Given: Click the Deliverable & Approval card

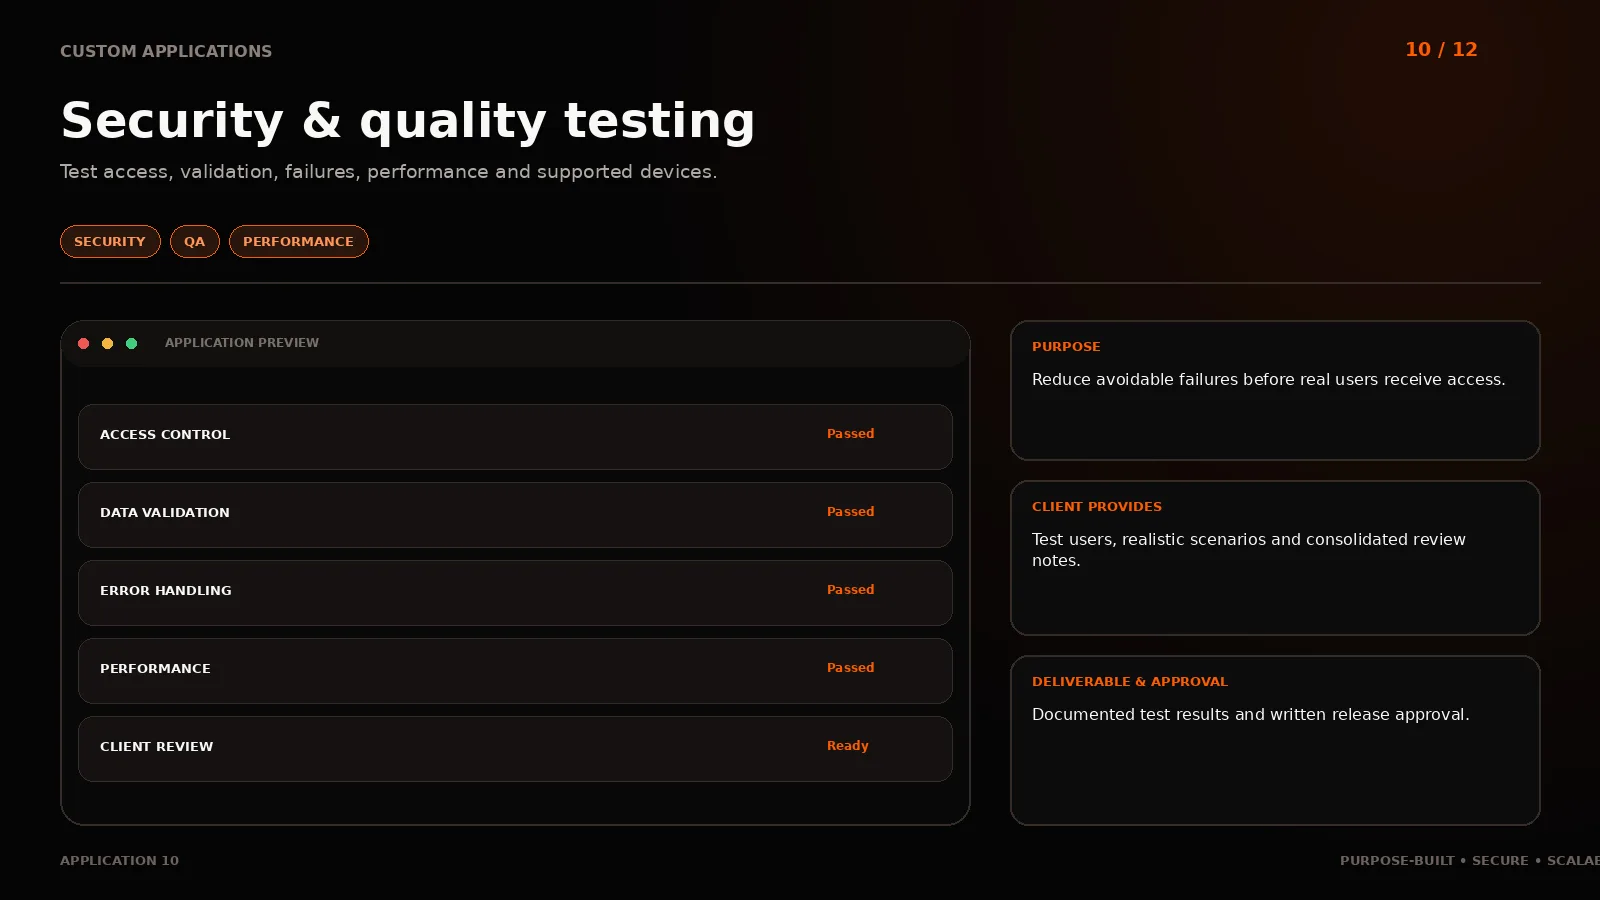Looking at the screenshot, I should click(1275, 740).
